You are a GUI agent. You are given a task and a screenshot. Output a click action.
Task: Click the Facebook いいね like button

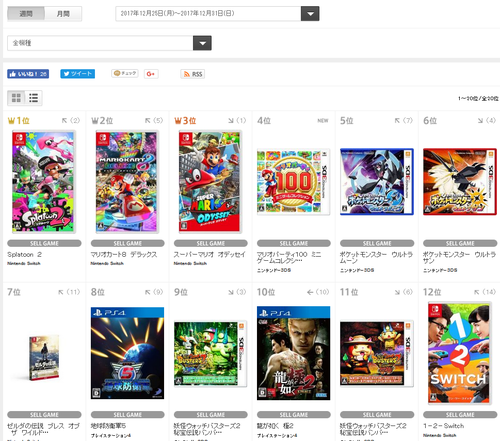[x=28, y=74]
